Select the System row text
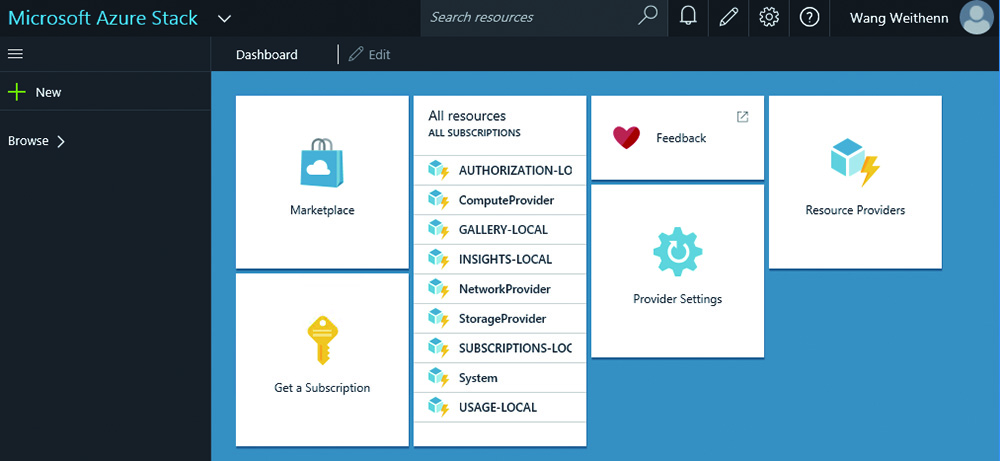 [478, 378]
